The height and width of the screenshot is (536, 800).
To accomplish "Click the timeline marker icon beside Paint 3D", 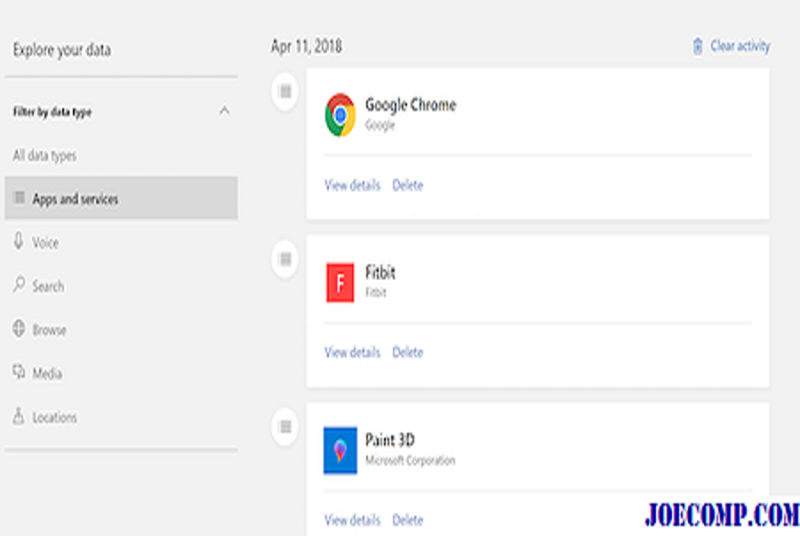I will tap(285, 426).
